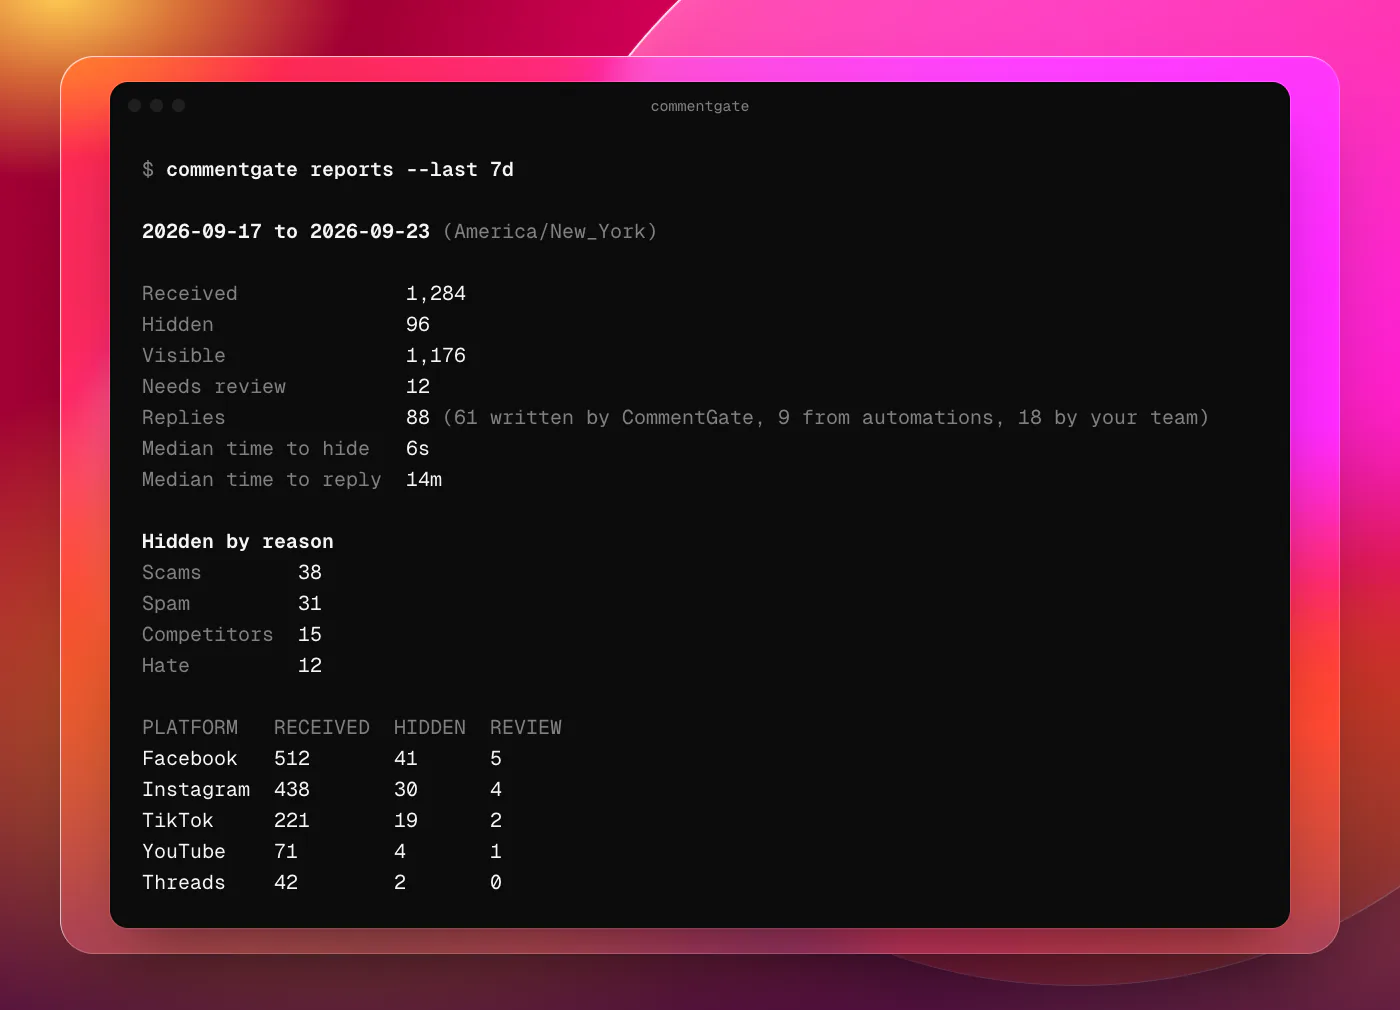1400x1010 pixels.
Task: Click the Instagram platform row name
Action: coord(196,790)
